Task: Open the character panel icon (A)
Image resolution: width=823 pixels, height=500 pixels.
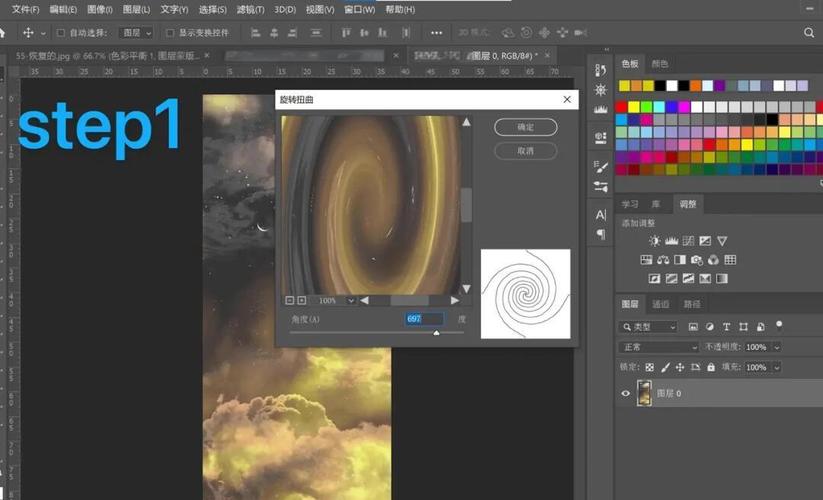Action: 601,215
